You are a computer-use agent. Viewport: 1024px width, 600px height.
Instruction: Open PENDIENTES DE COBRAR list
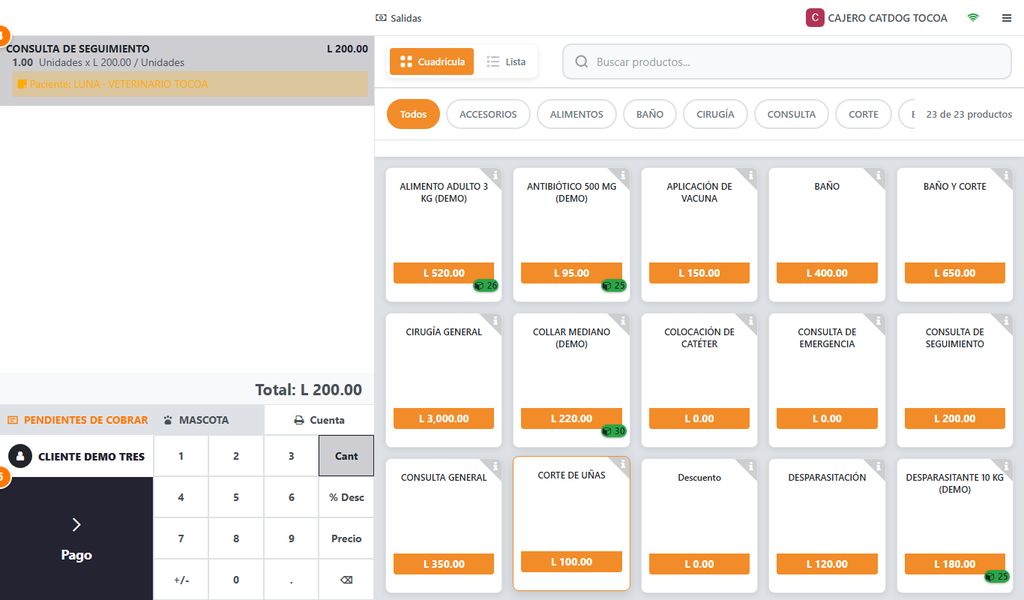click(x=78, y=420)
